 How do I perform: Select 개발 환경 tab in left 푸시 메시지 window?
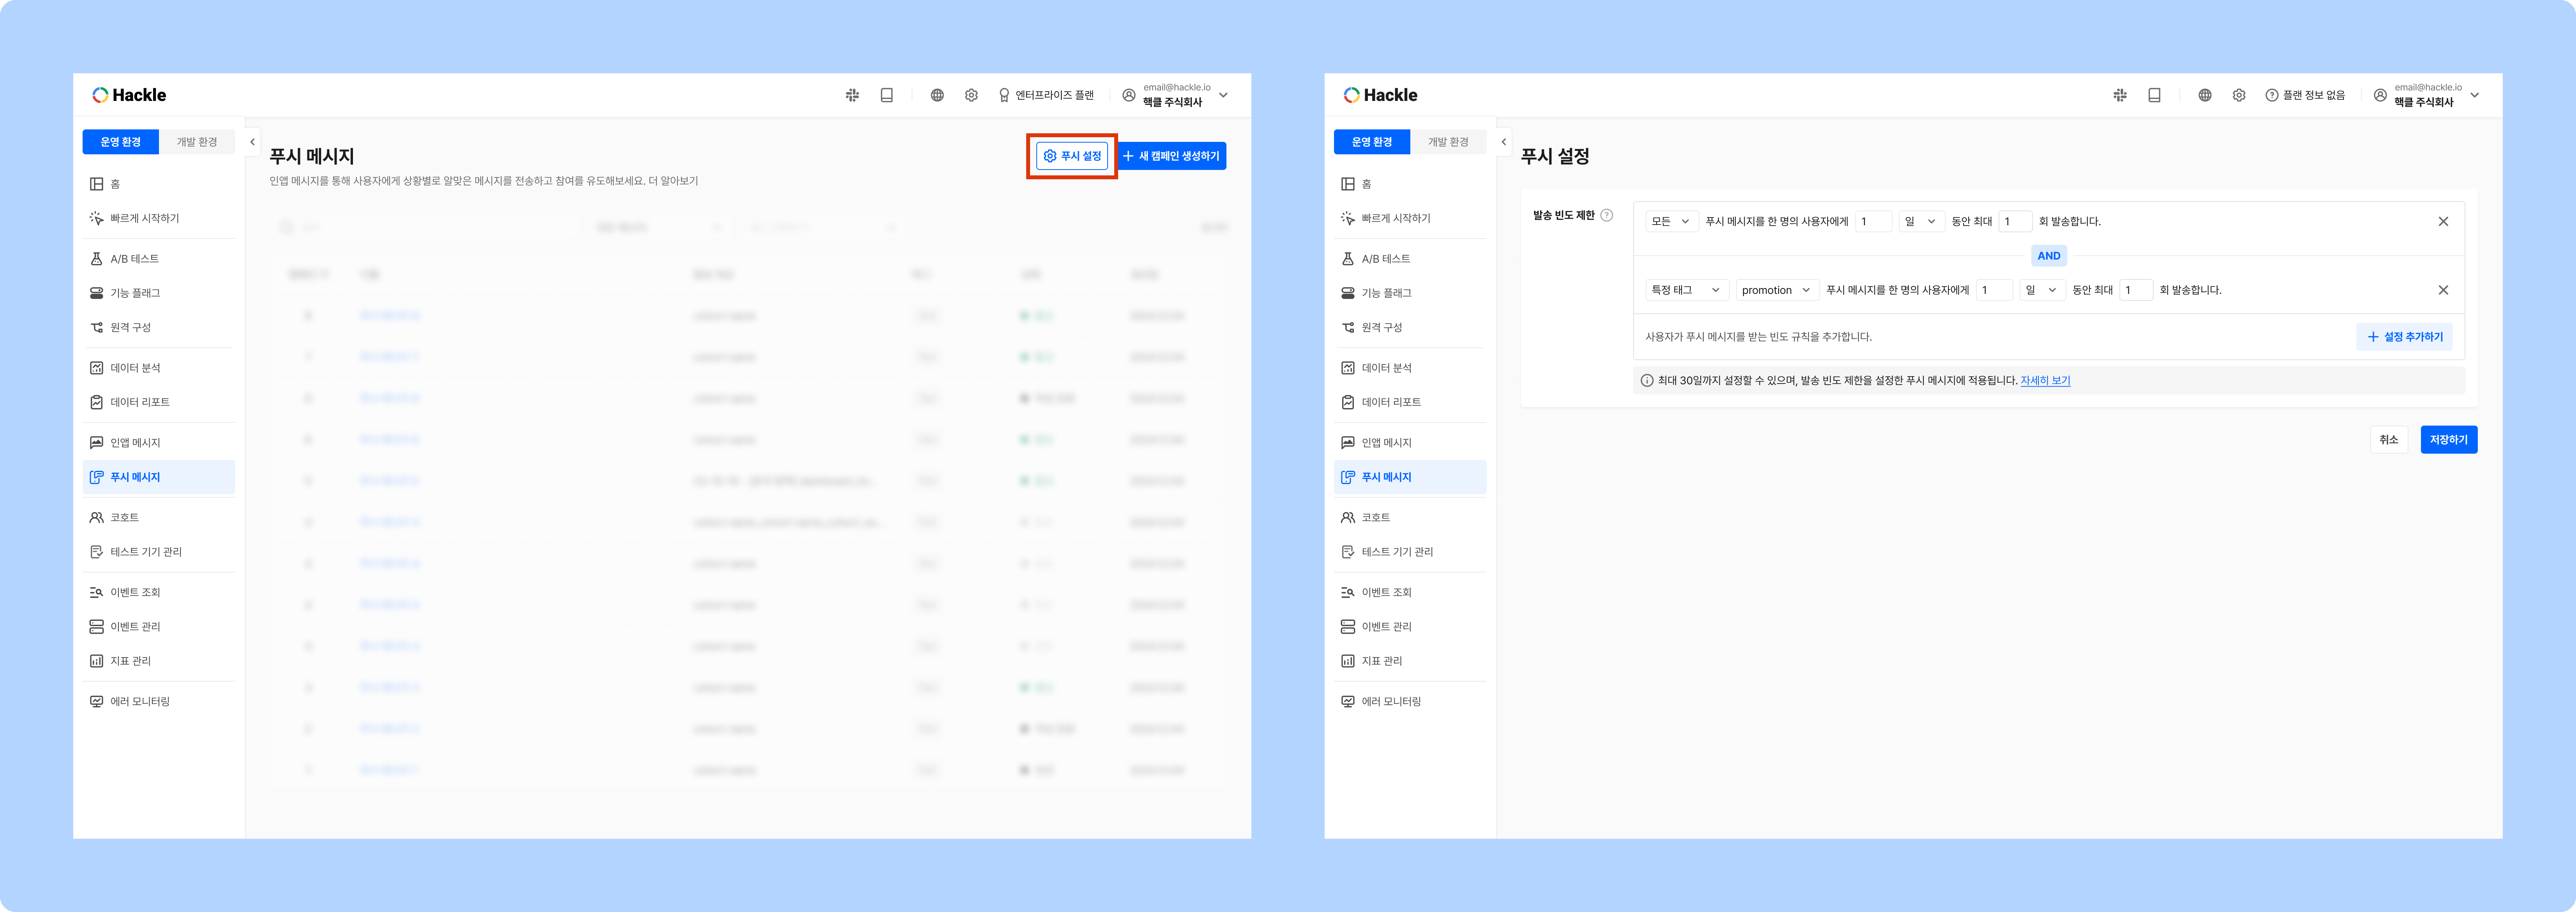pos(197,142)
